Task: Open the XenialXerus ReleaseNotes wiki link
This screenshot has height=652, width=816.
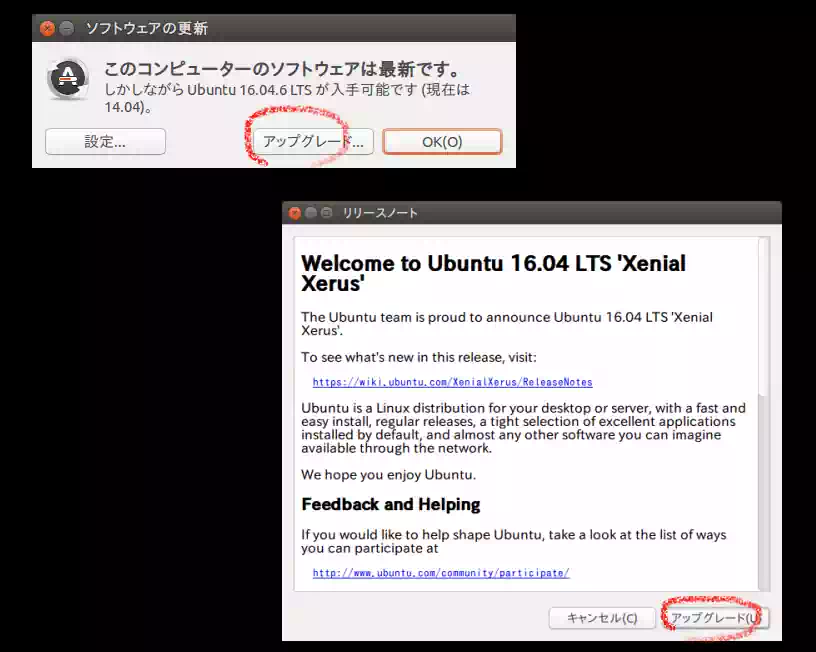Action: click(x=452, y=382)
